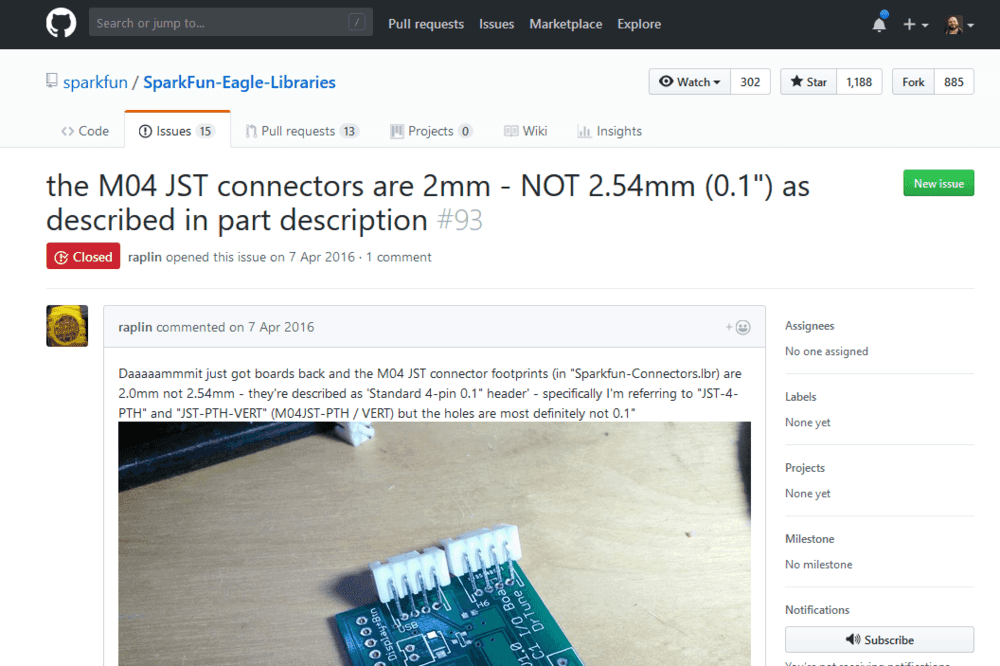The image size is (1000, 666).
Task: Click the comment date 7 Apr 2016
Action: tap(281, 327)
